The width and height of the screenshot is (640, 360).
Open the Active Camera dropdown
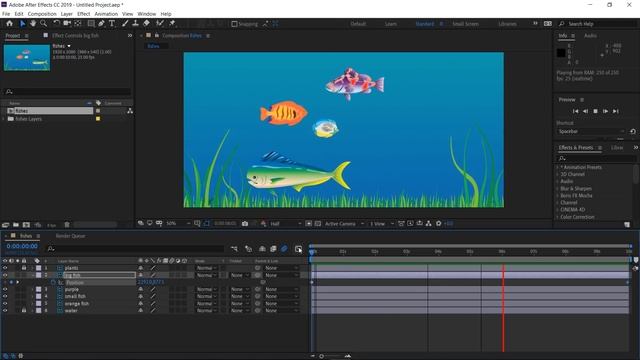[344, 224]
